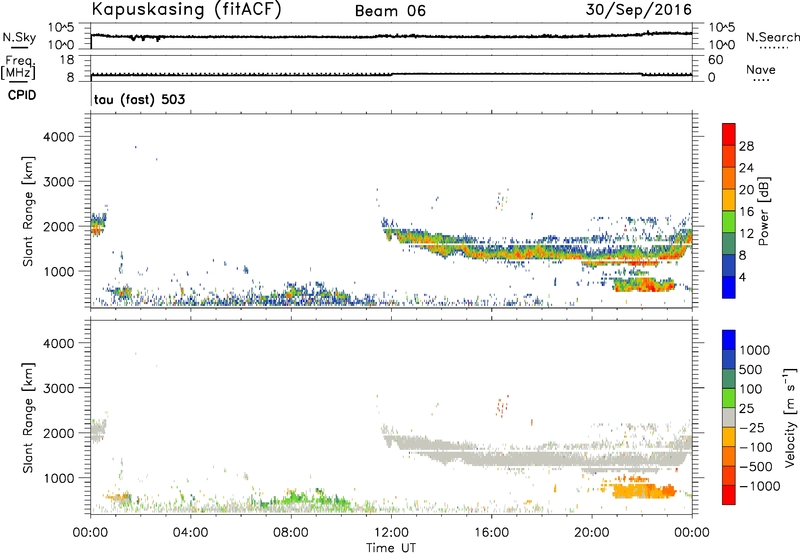Image resolution: width=800 pixels, height=554 pixels.
Task: Click the "N.Search" legend label
Action: click(773, 37)
